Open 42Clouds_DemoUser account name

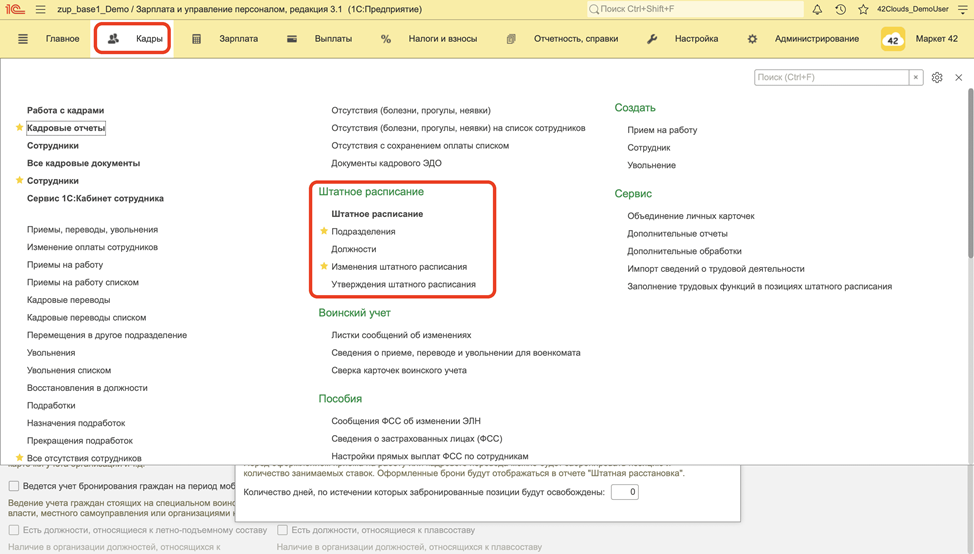(x=913, y=9)
